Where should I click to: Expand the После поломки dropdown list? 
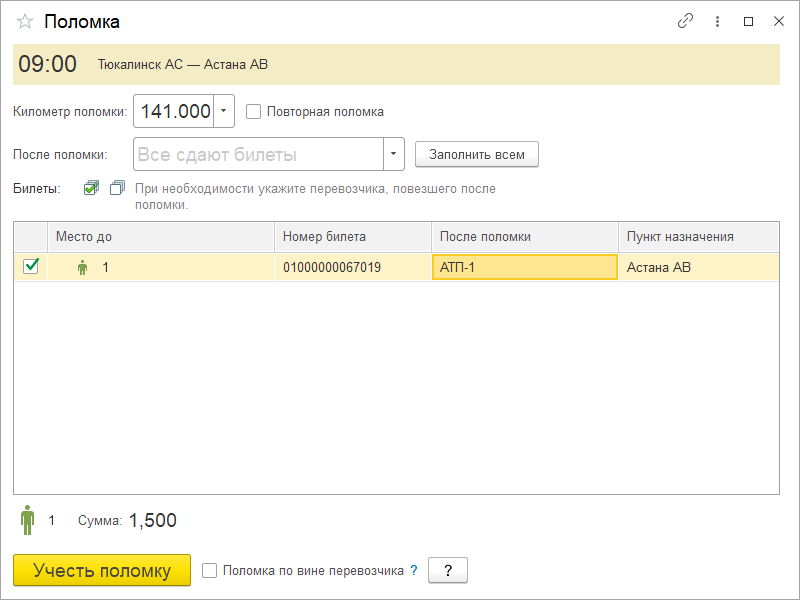tap(394, 155)
